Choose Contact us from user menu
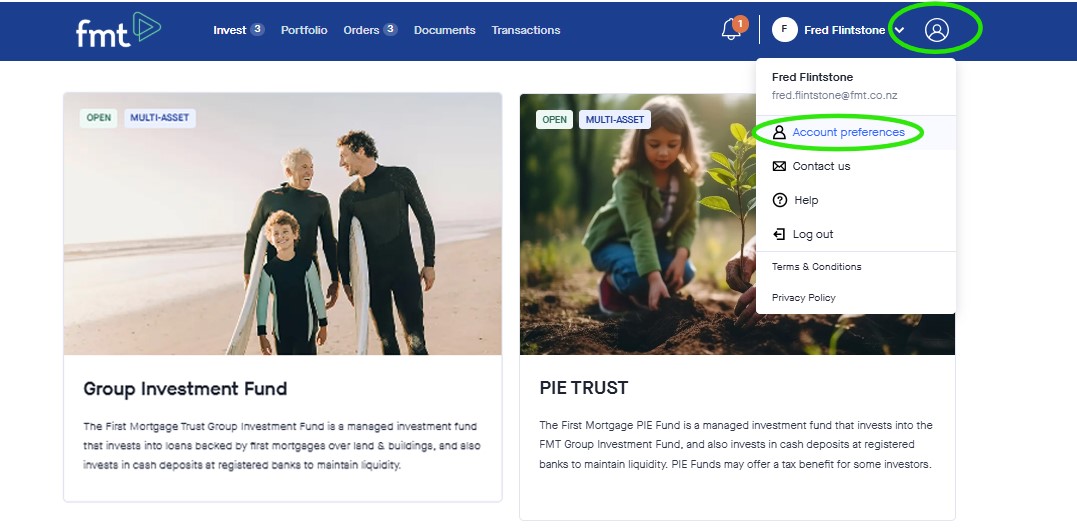 coord(821,166)
